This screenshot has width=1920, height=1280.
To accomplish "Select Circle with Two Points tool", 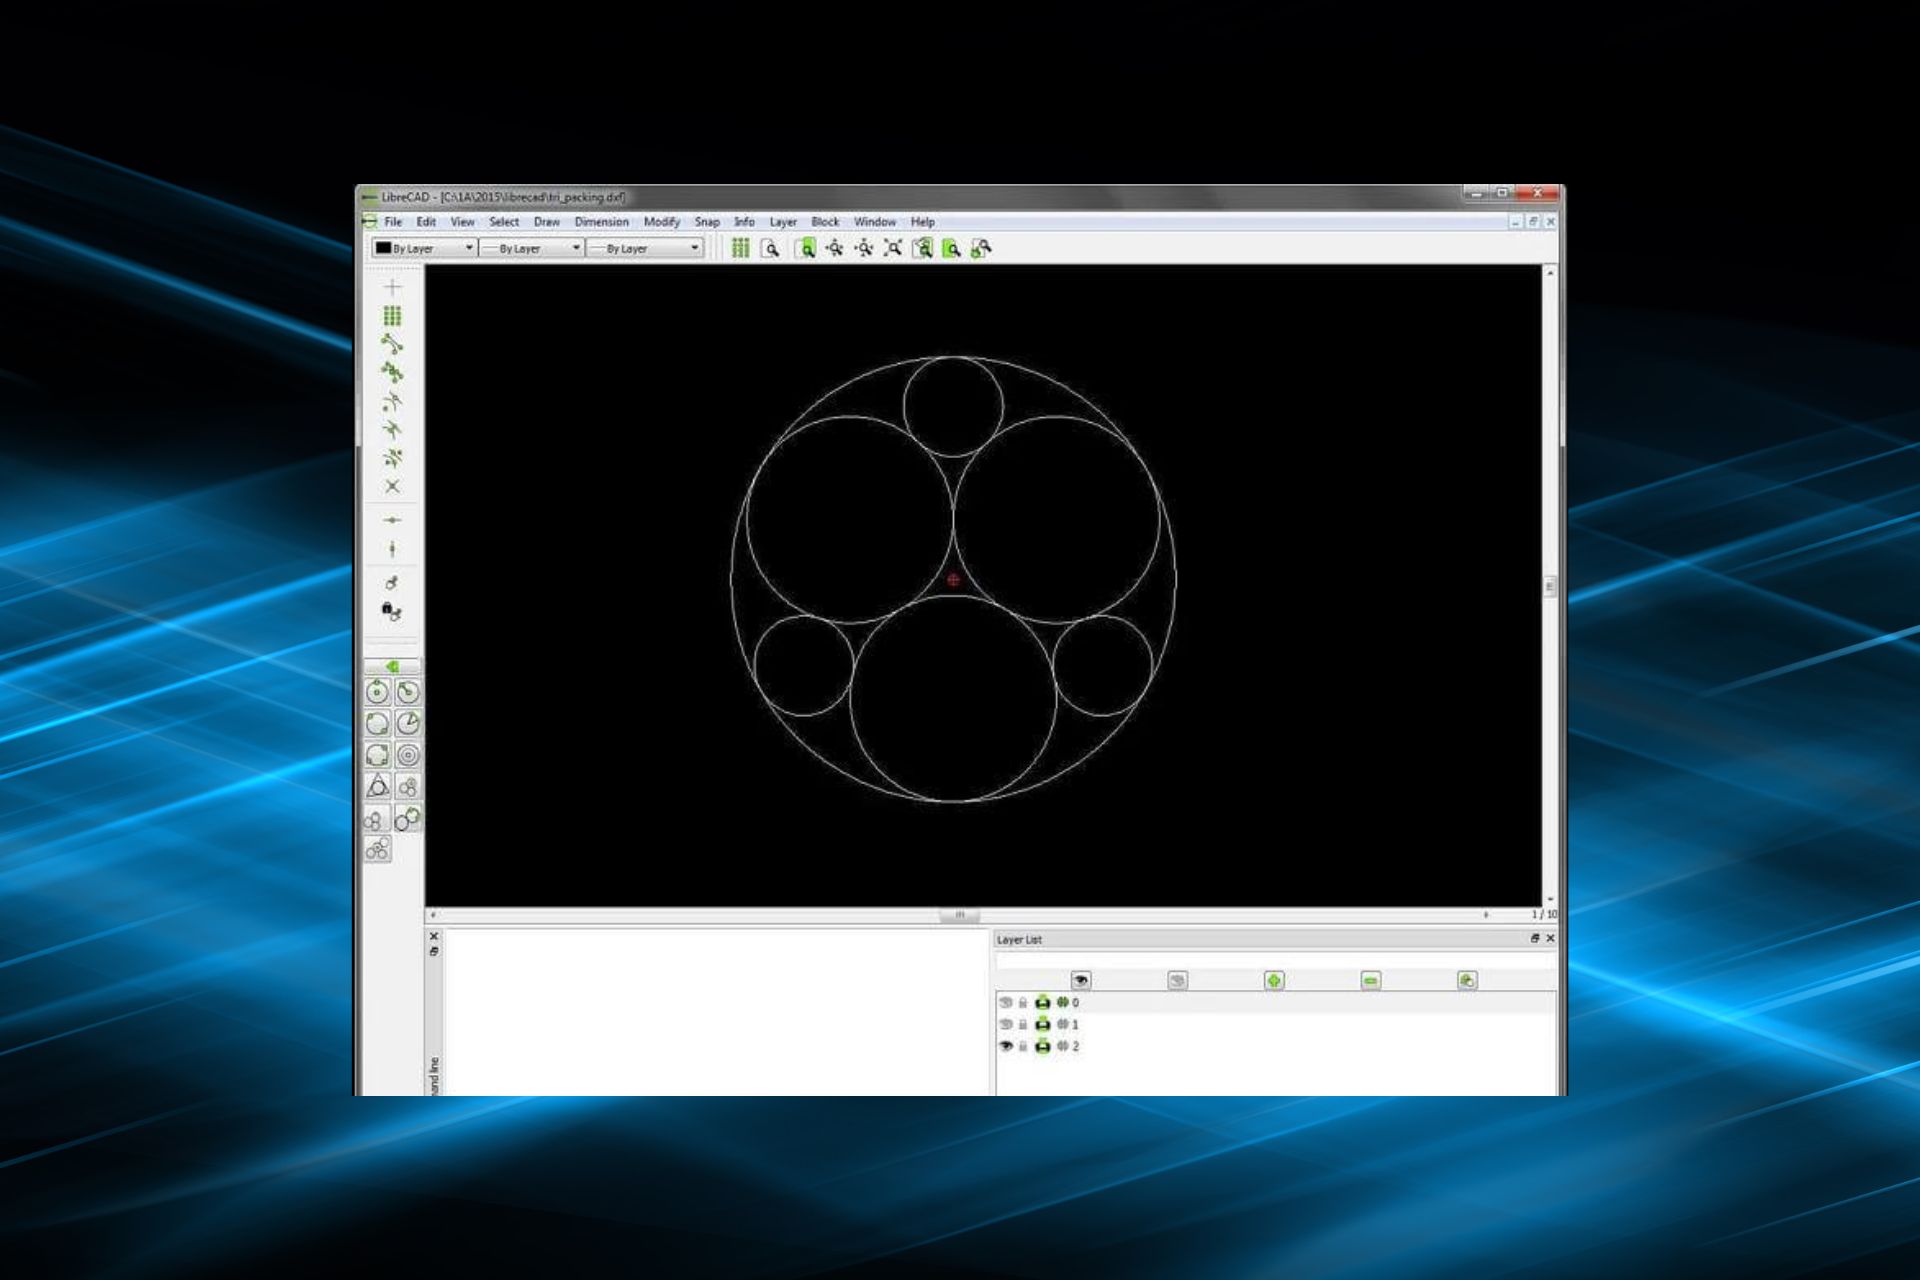I will click(x=377, y=723).
